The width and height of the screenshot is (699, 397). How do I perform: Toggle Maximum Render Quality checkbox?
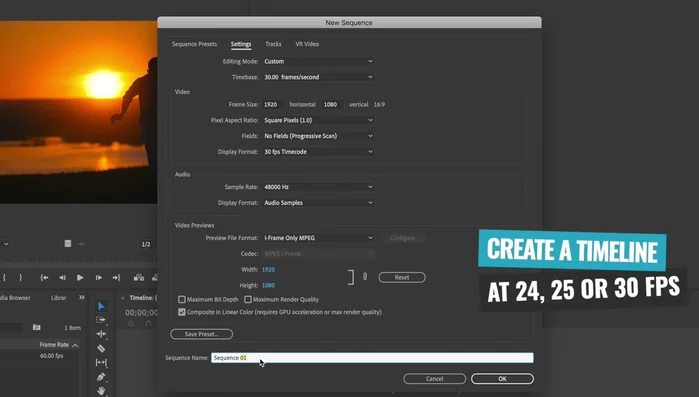point(248,299)
